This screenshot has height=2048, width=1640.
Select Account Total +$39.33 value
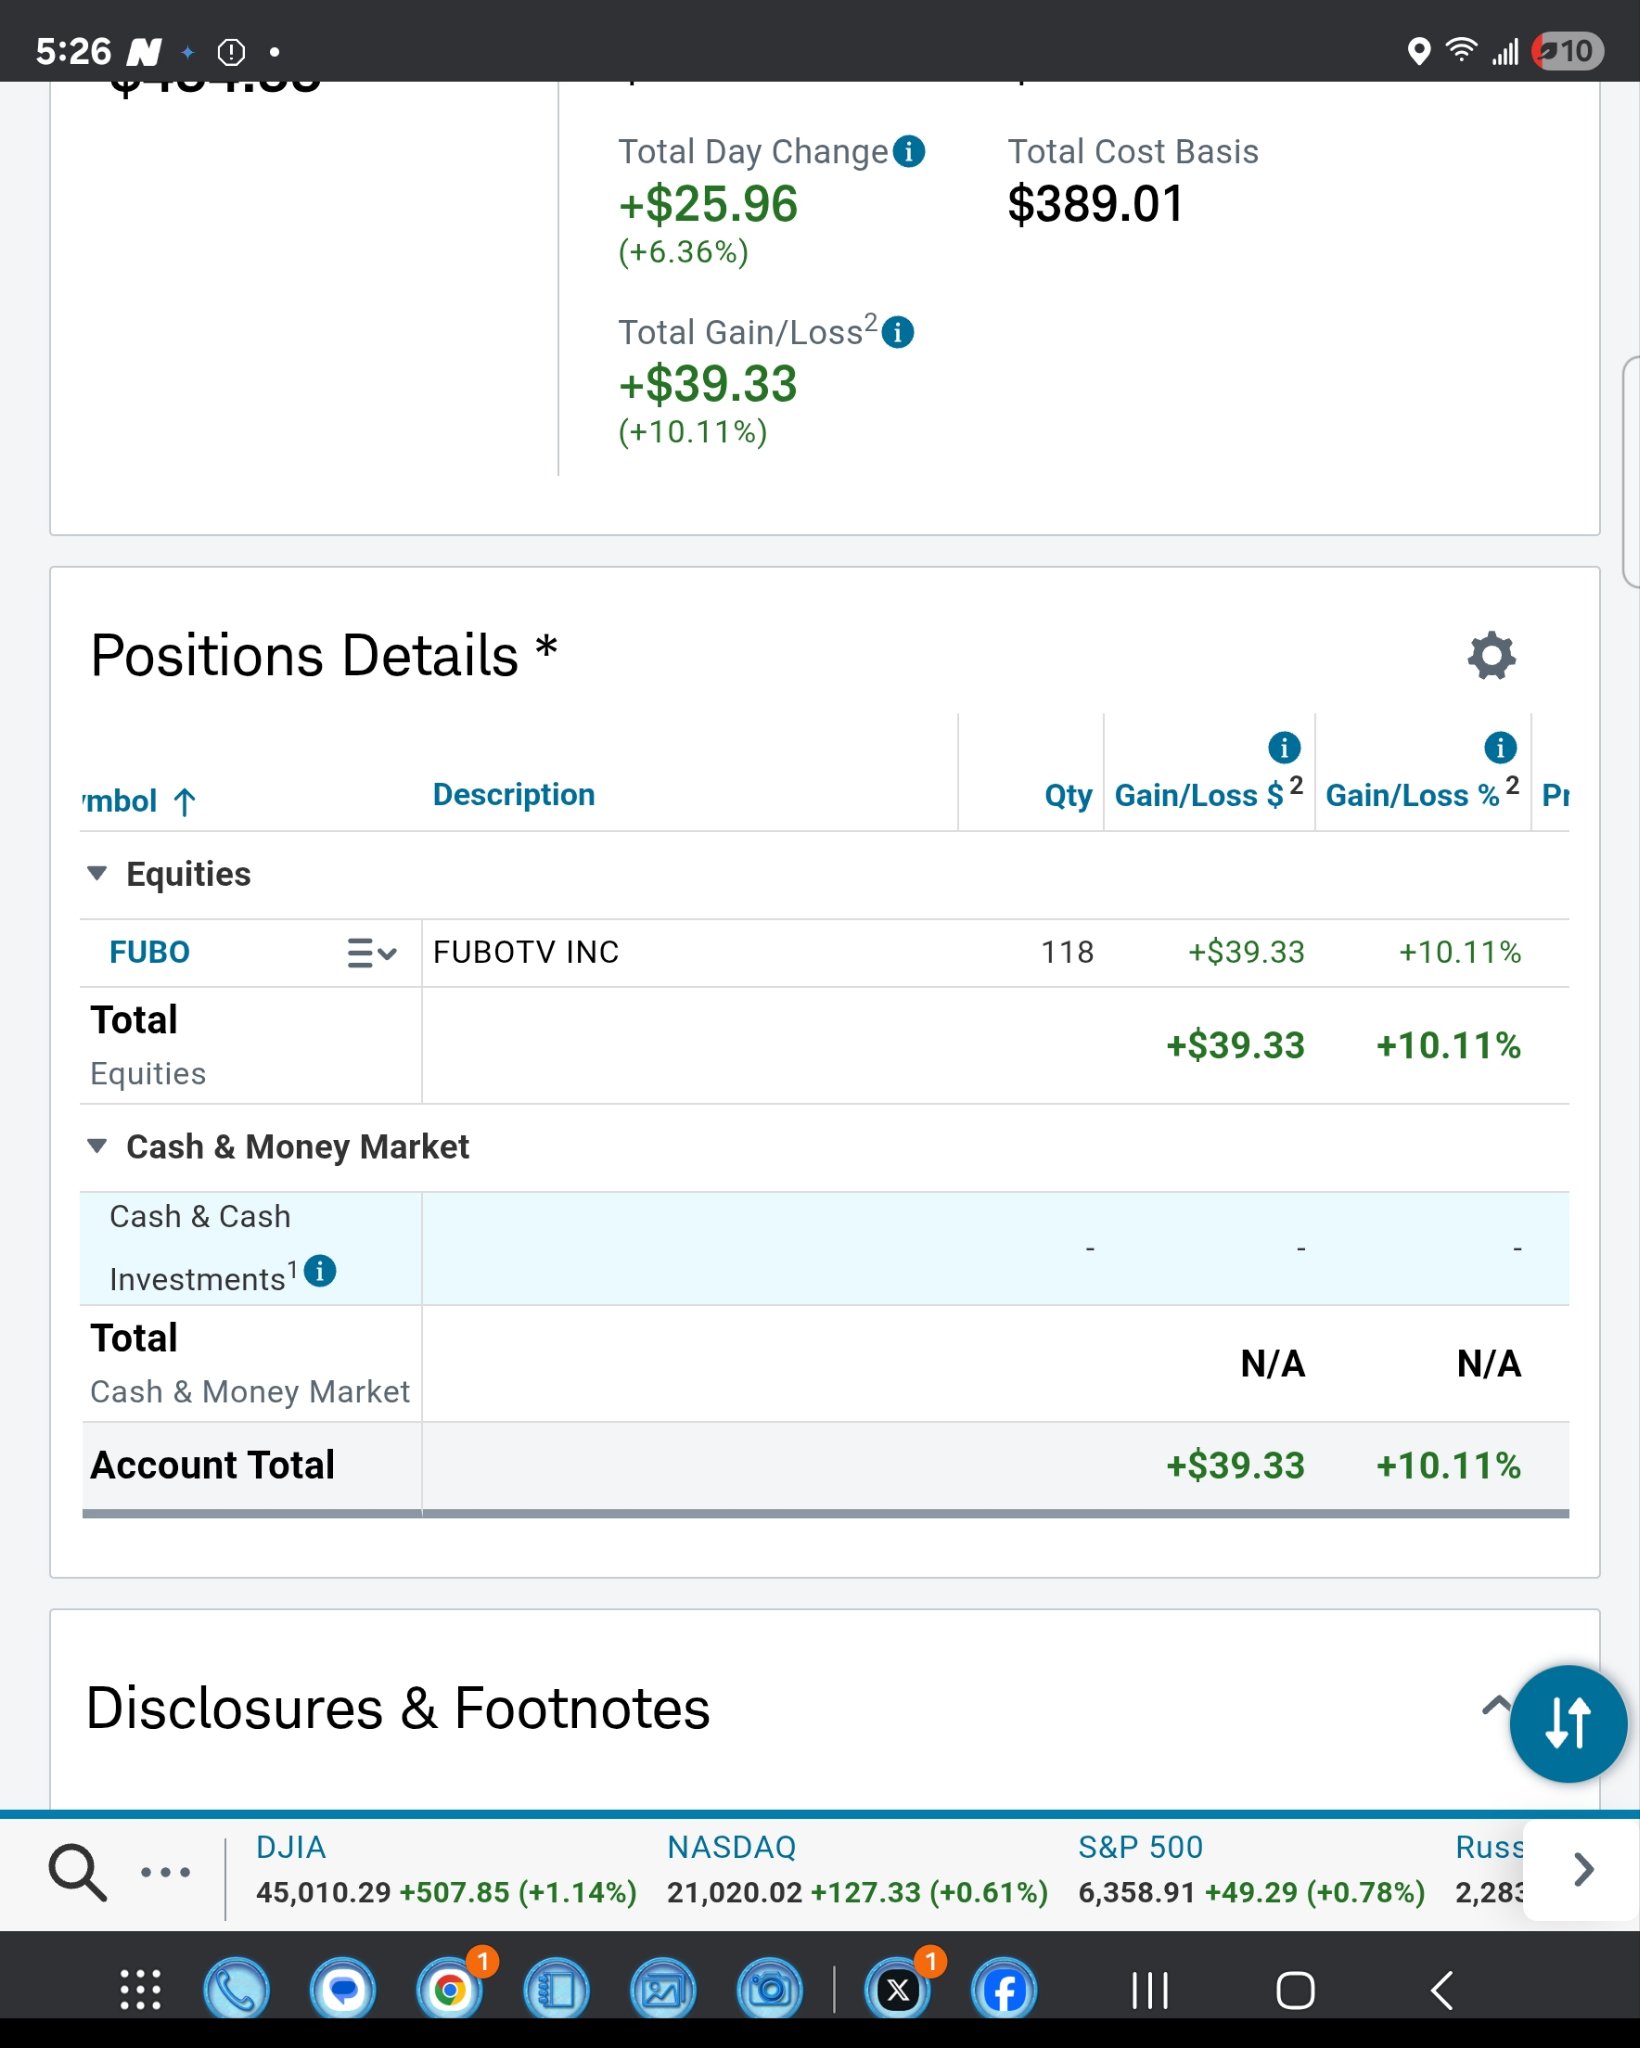[x=1235, y=1466]
